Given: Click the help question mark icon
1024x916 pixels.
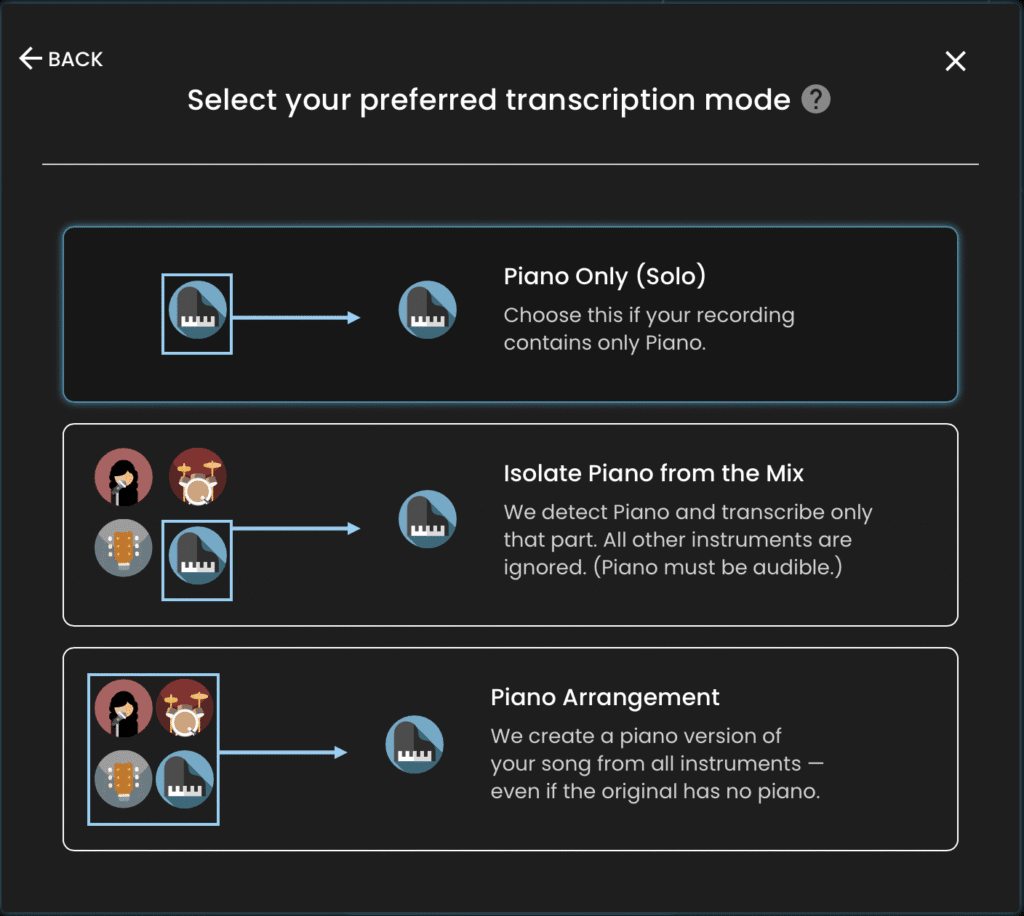Looking at the screenshot, I should pyautogui.click(x=816, y=99).
